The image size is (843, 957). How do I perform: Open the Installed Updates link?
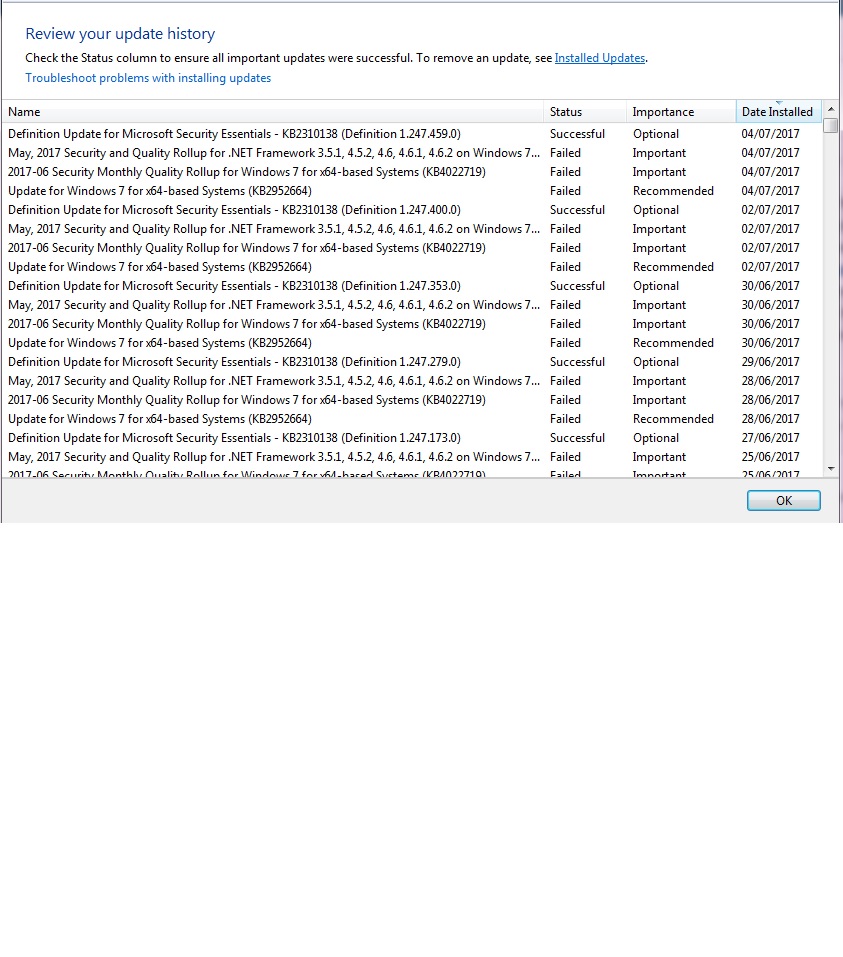click(x=599, y=58)
